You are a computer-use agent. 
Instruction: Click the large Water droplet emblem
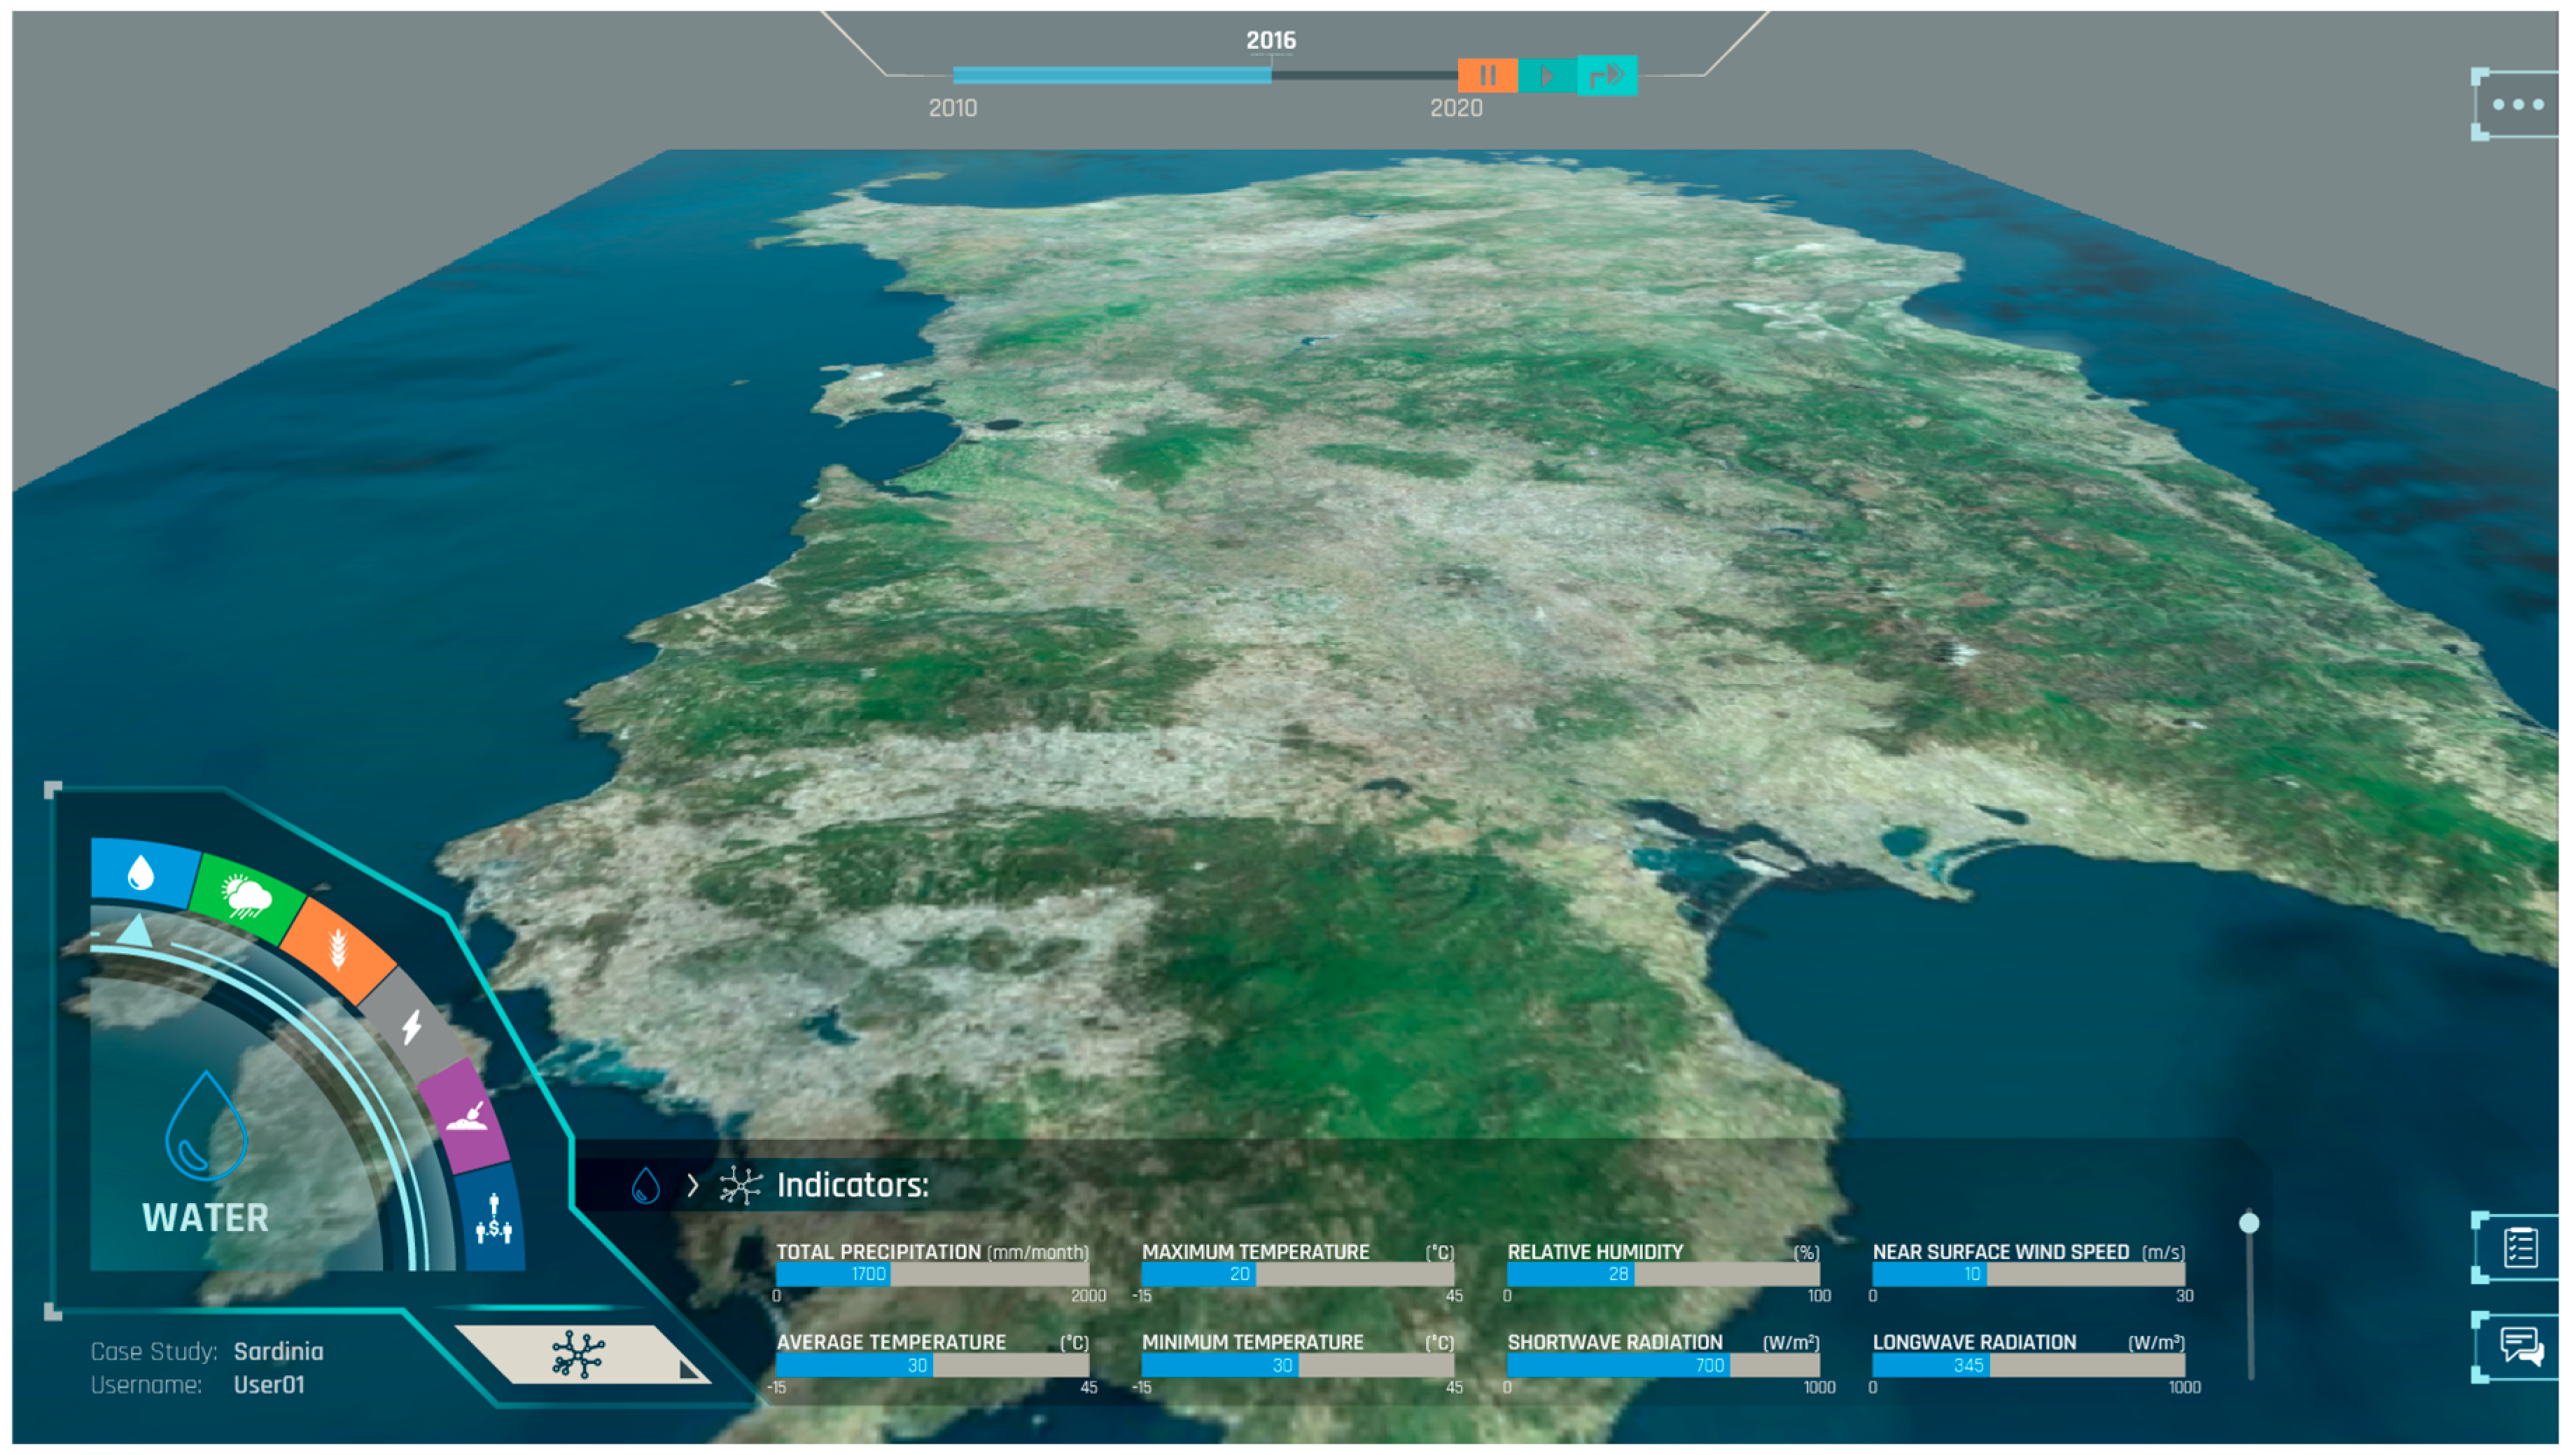tap(205, 1126)
